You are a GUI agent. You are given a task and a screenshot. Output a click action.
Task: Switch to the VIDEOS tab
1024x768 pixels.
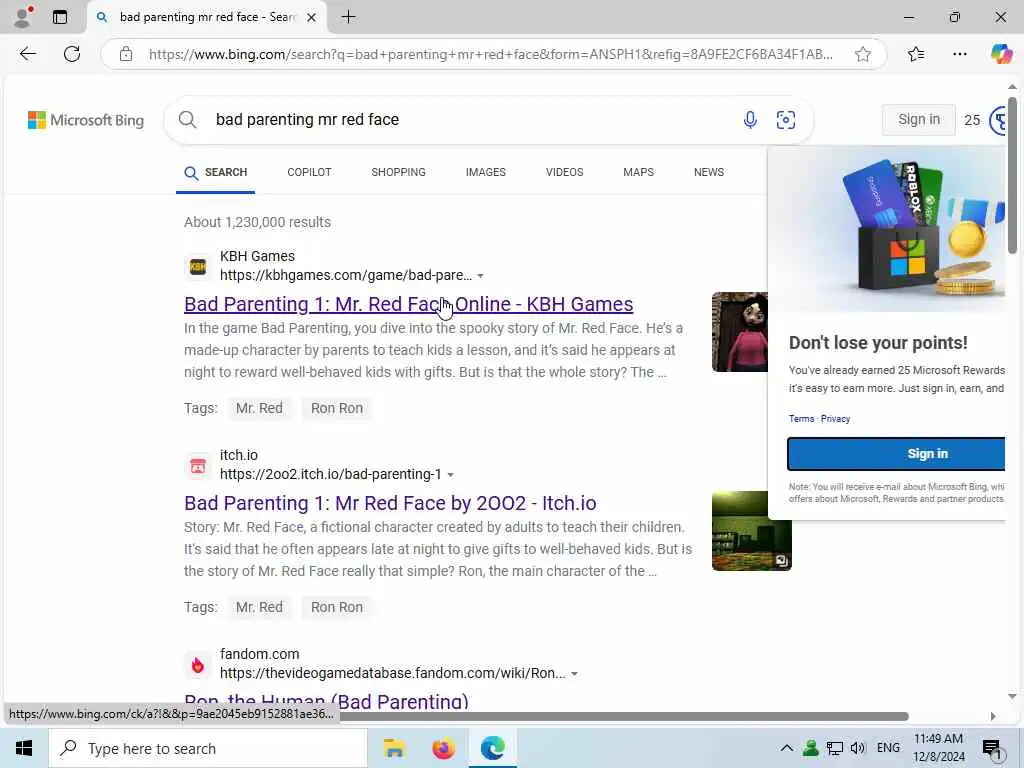pos(564,172)
